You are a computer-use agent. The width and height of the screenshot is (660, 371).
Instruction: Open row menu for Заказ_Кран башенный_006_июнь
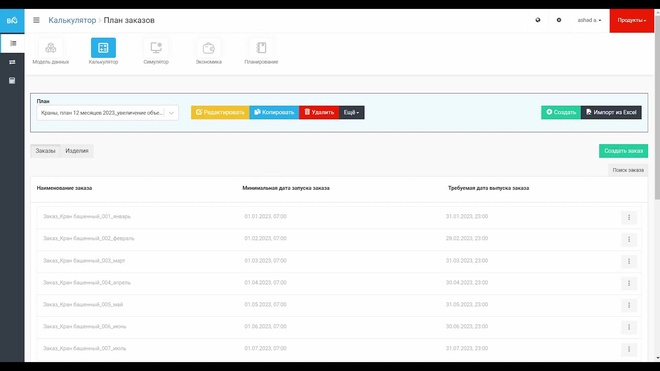(629, 327)
